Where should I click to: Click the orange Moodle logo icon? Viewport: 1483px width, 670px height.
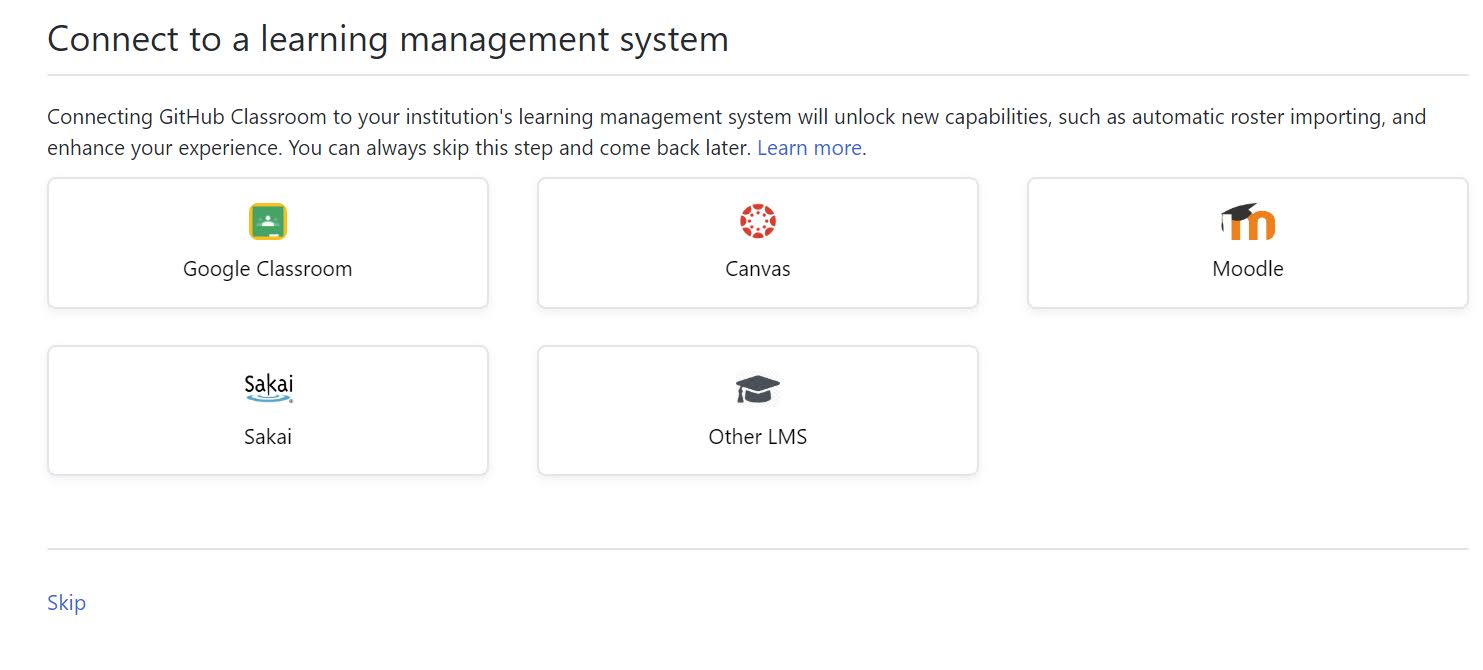pos(1248,222)
